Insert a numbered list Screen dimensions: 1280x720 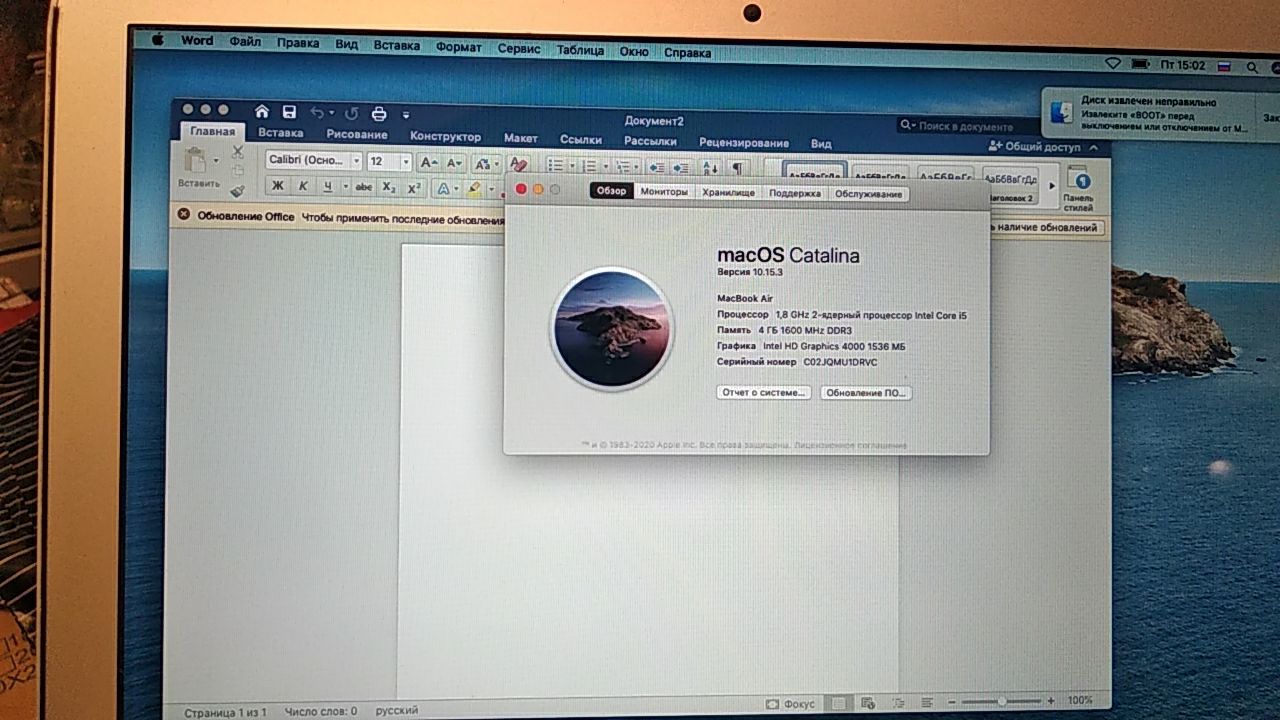[x=589, y=166]
